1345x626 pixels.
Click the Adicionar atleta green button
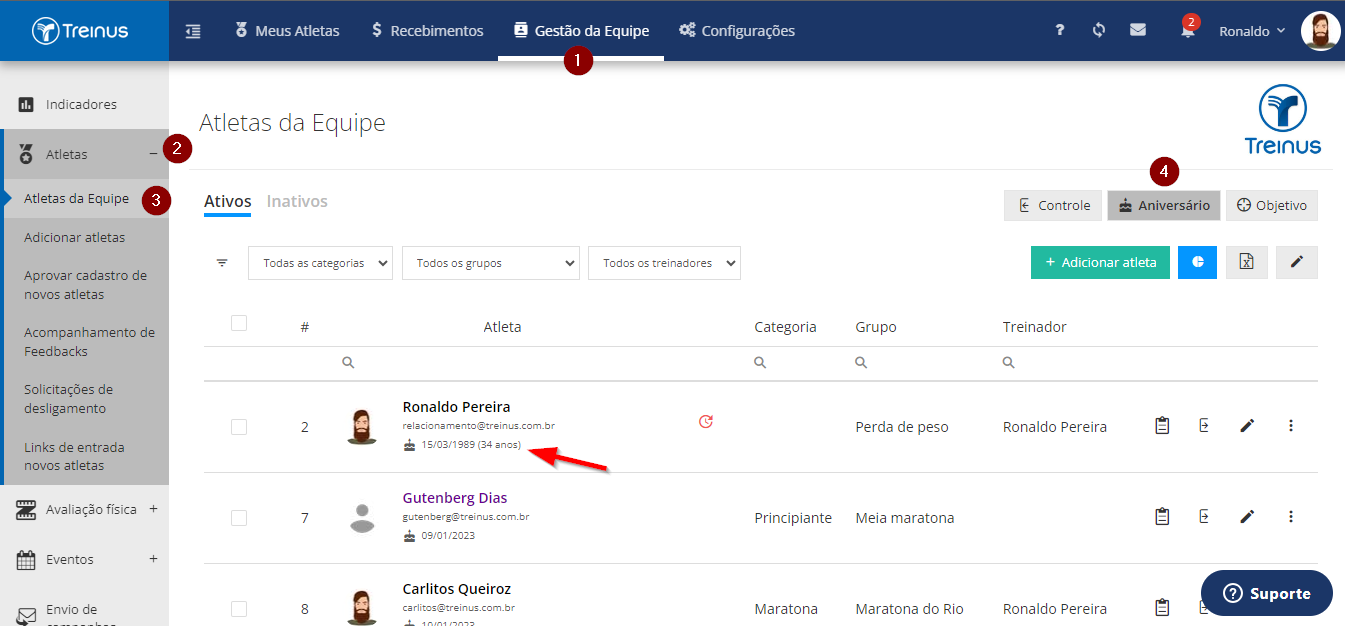coord(1100,262)
